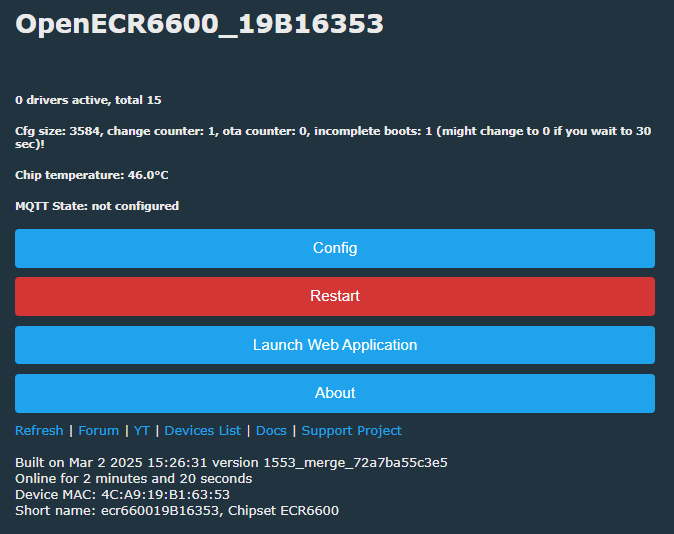The height and width of the screenshot is (534, 674).
Task: Click the OpenECR6600_19B16353 heading
Action: (x=199, y=24)
